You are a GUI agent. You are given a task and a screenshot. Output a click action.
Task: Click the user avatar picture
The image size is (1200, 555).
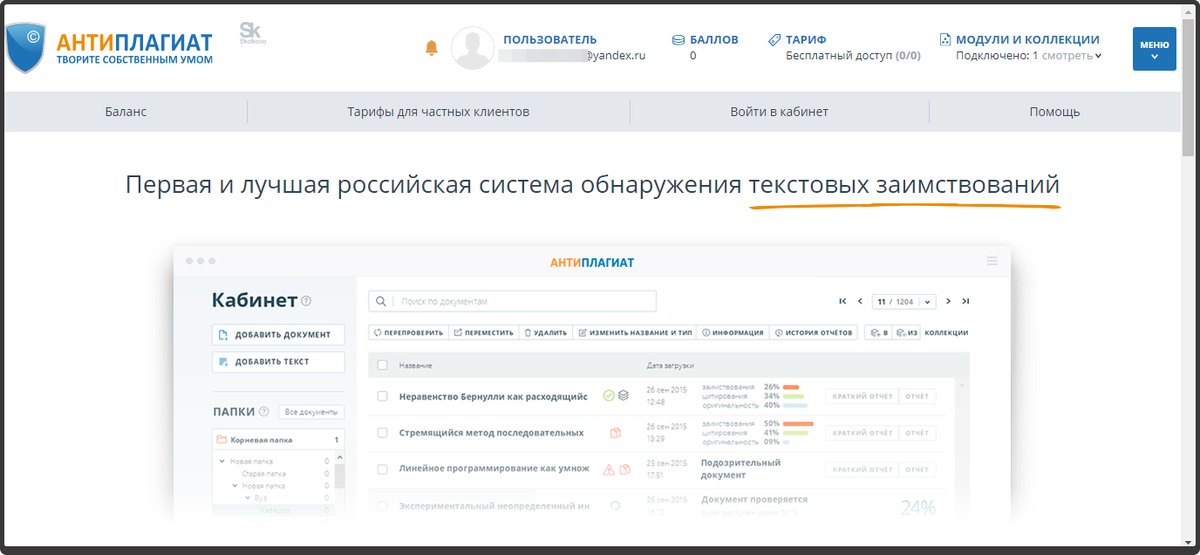click(473, 48)
